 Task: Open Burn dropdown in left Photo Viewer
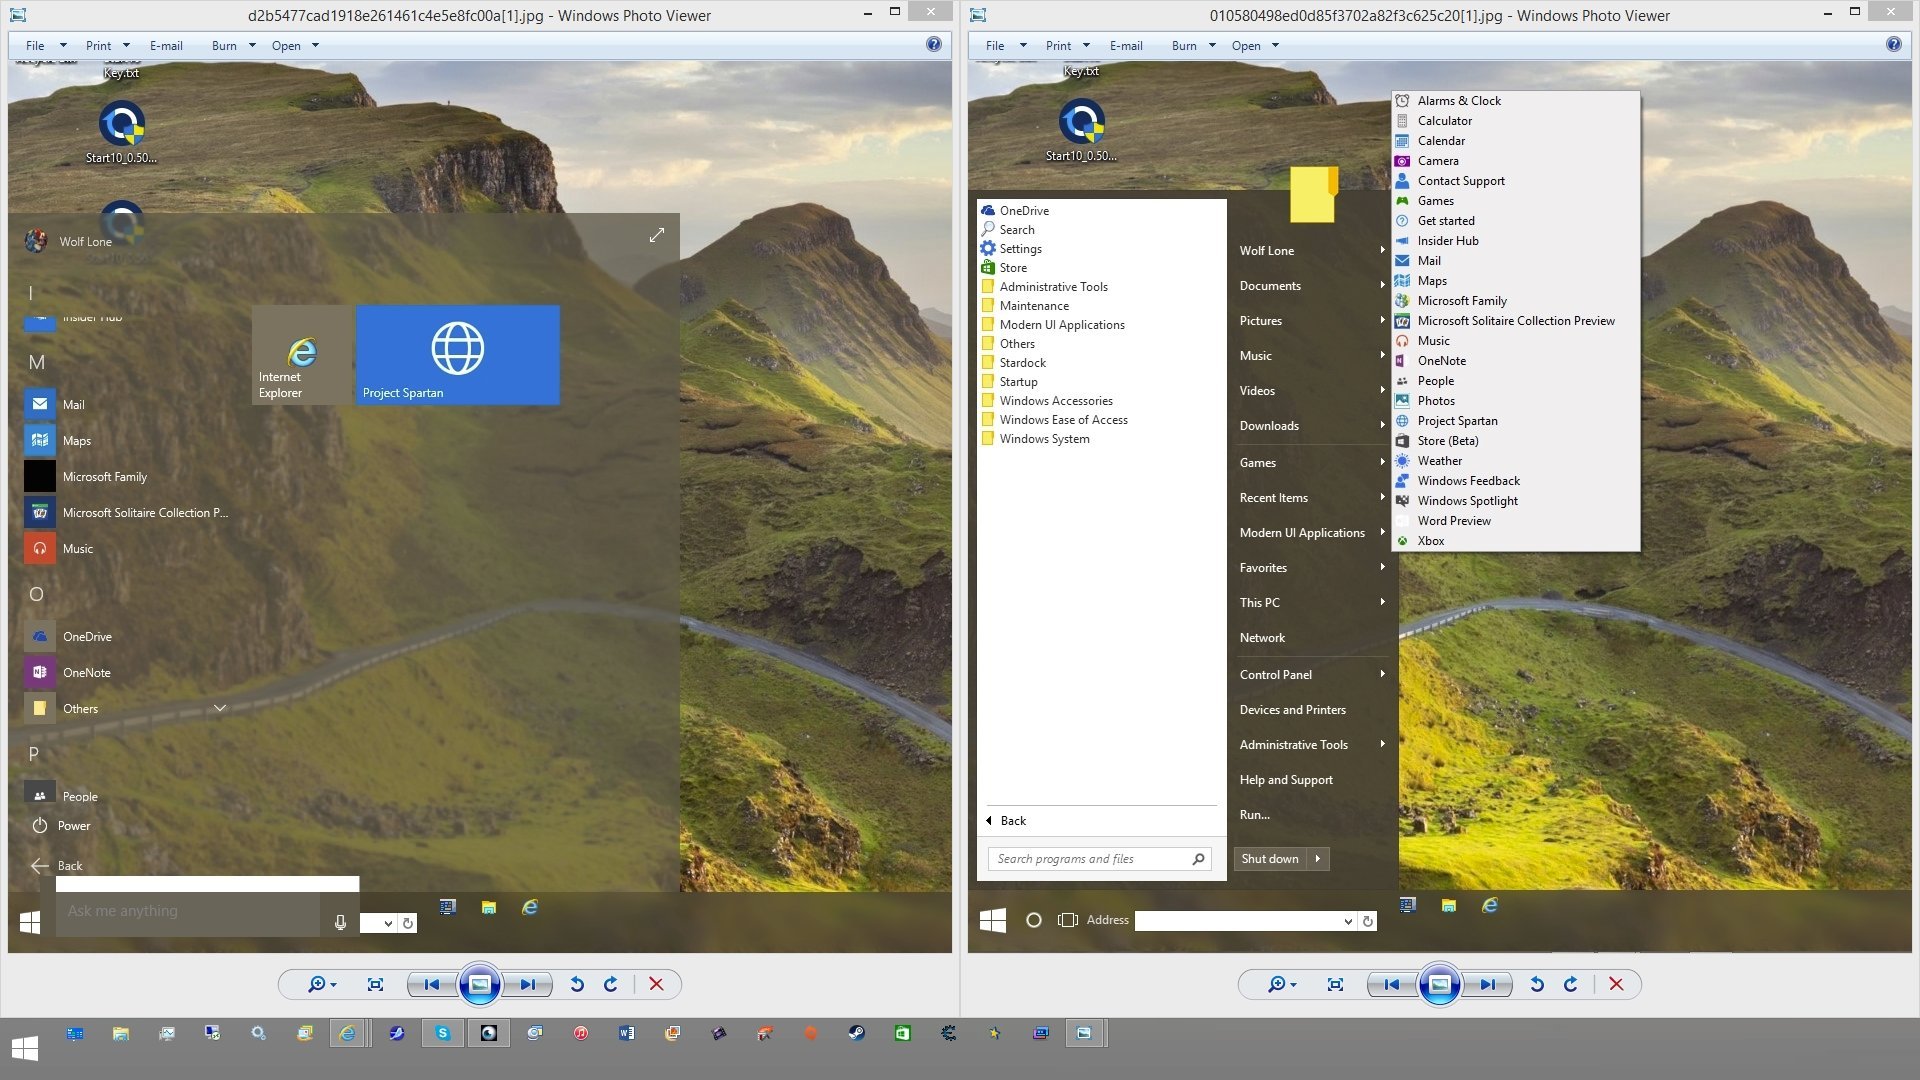click(x=234, y=46)
